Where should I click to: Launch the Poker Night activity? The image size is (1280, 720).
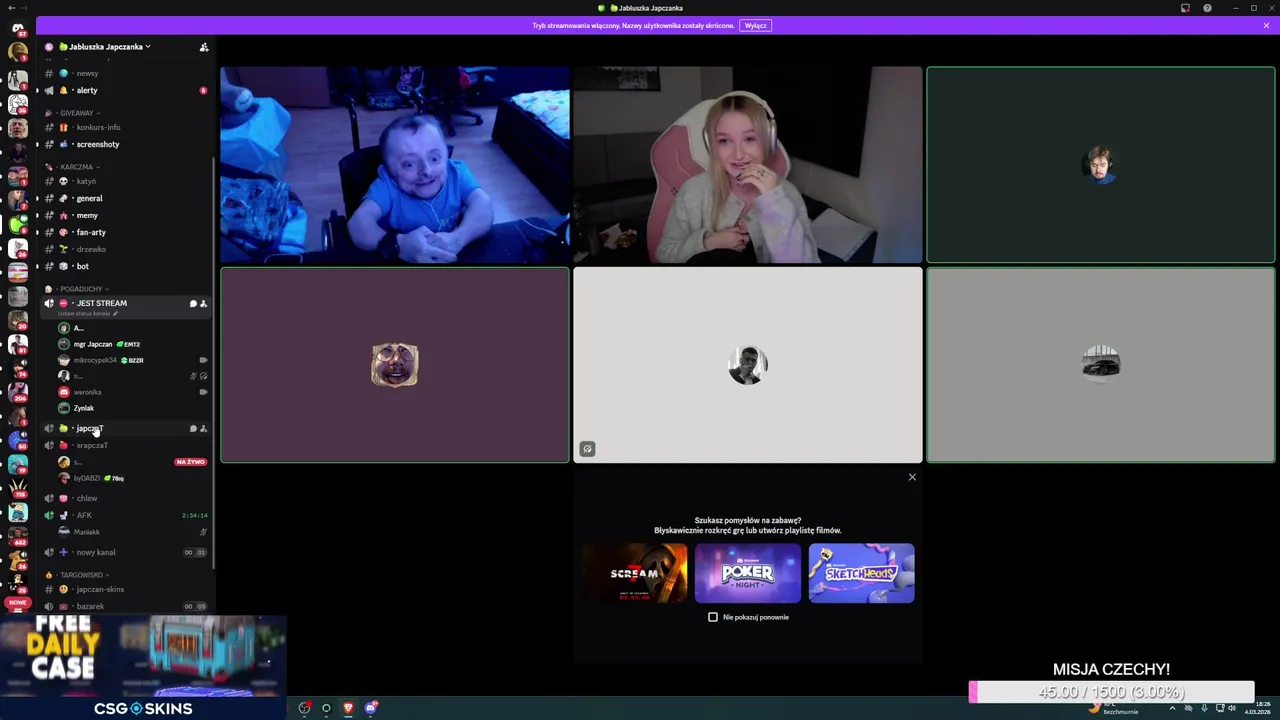point(748,573)
